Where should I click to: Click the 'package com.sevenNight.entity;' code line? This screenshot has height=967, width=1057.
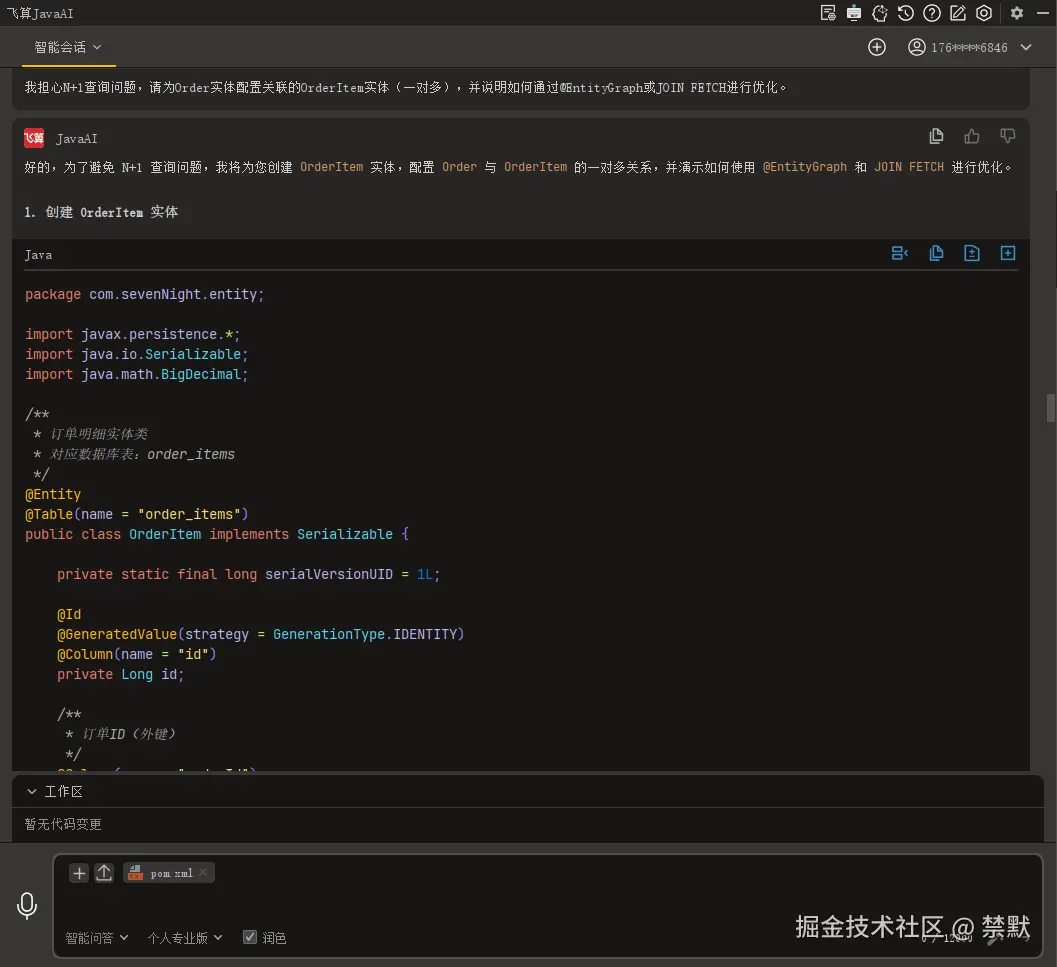pos(144,295)
